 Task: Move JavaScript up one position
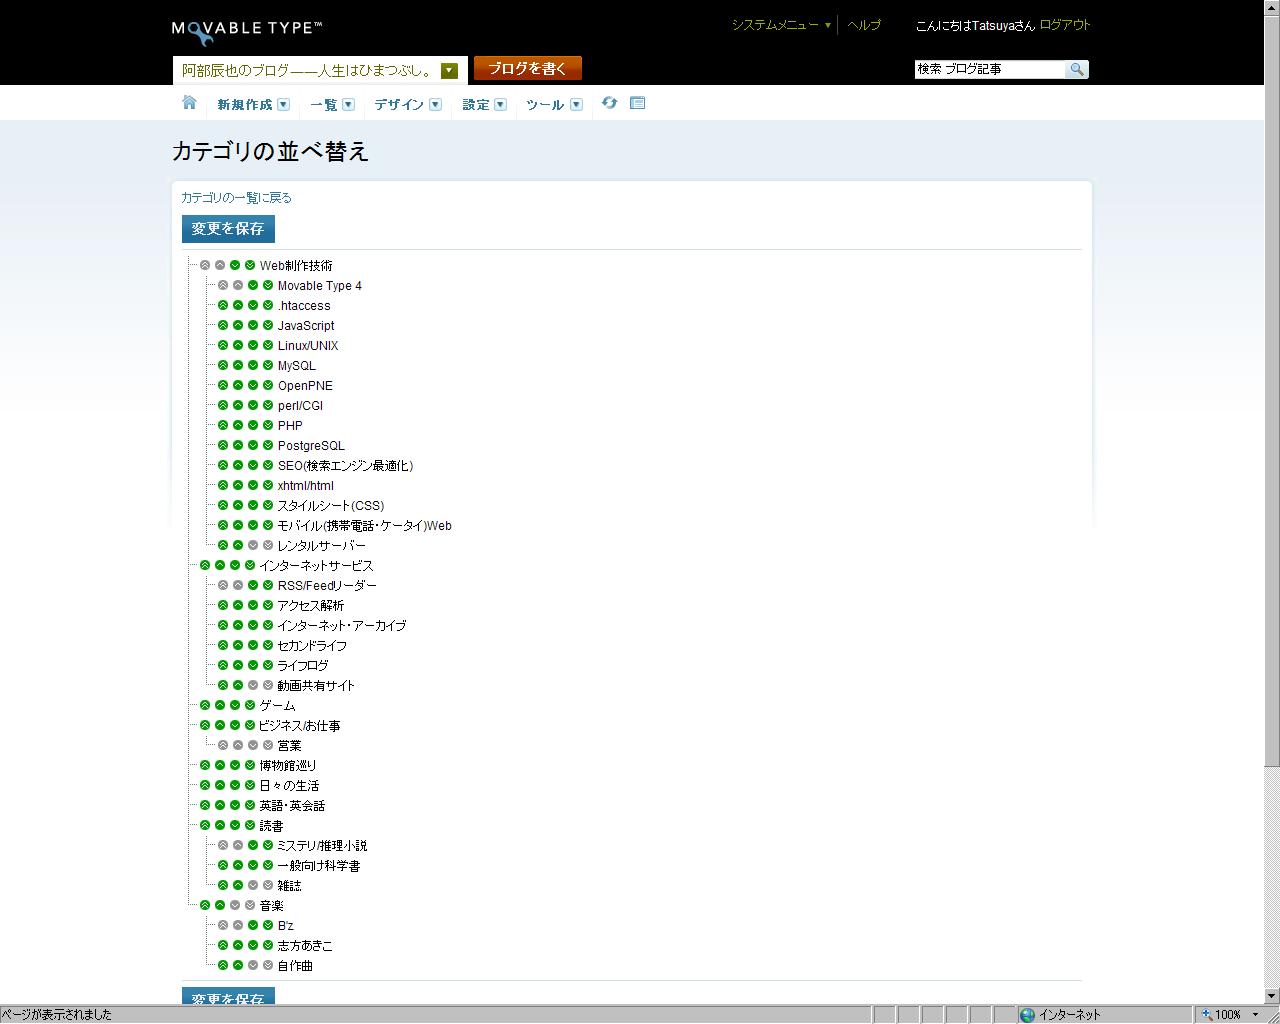pyautogui.click(x=238, y=325)
